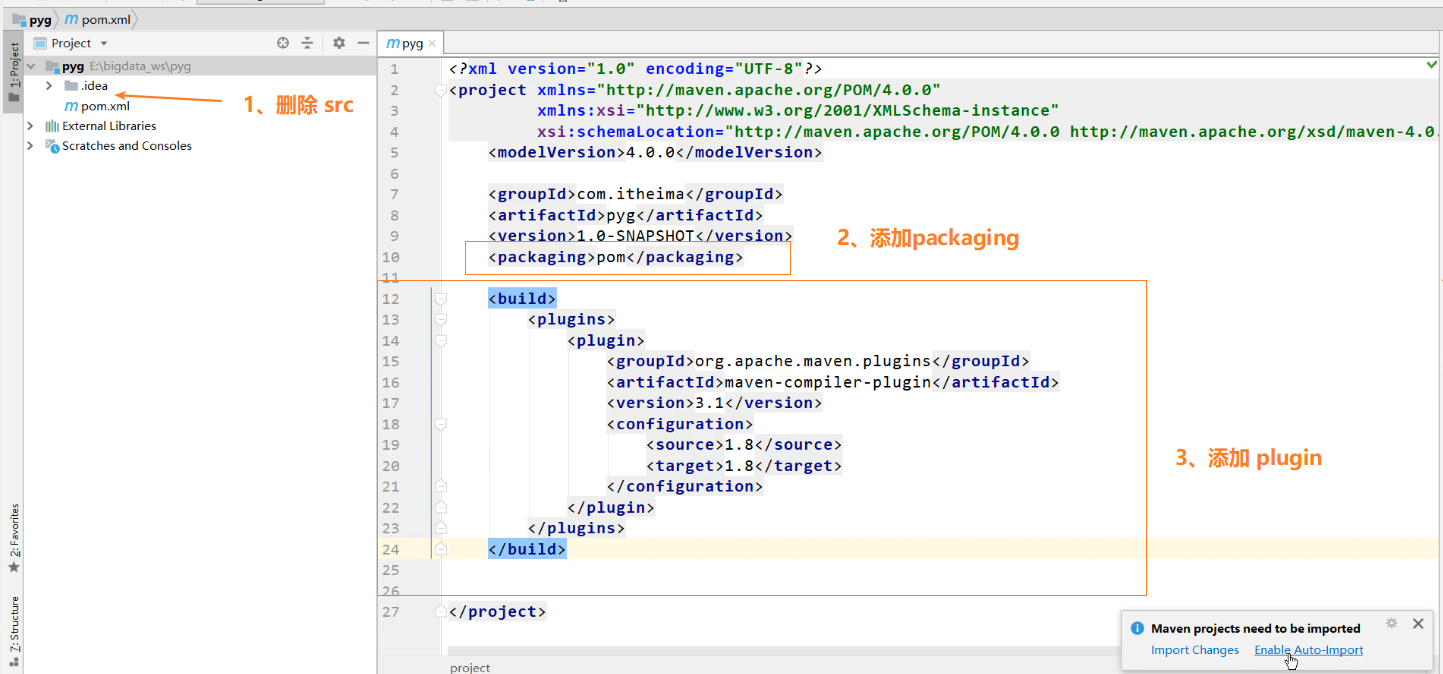
Task: Click the pyg module folder icon in tree
Action: 52,67
